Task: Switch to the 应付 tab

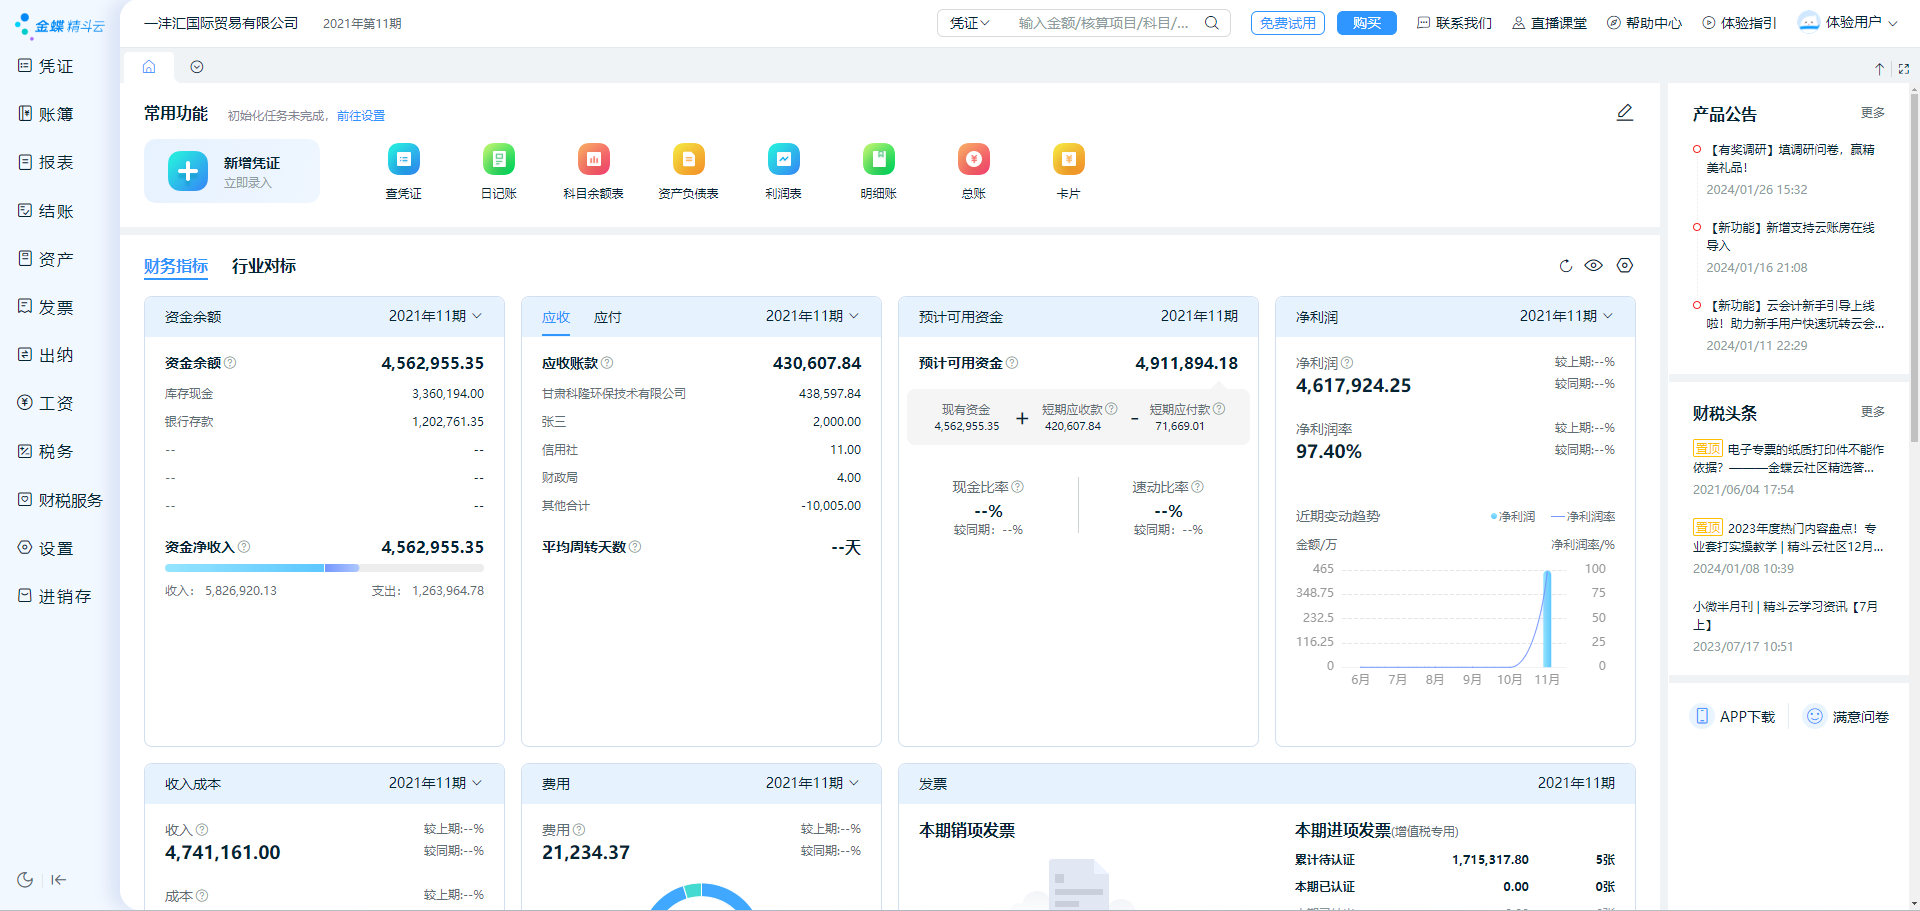Action: pos(608,317)
